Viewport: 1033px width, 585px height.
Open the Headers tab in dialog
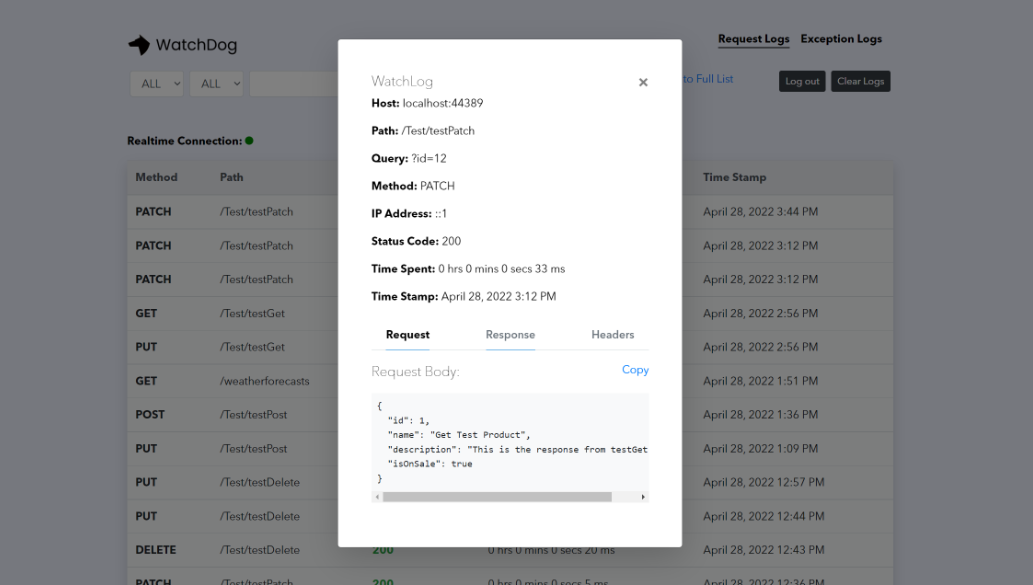612,335
